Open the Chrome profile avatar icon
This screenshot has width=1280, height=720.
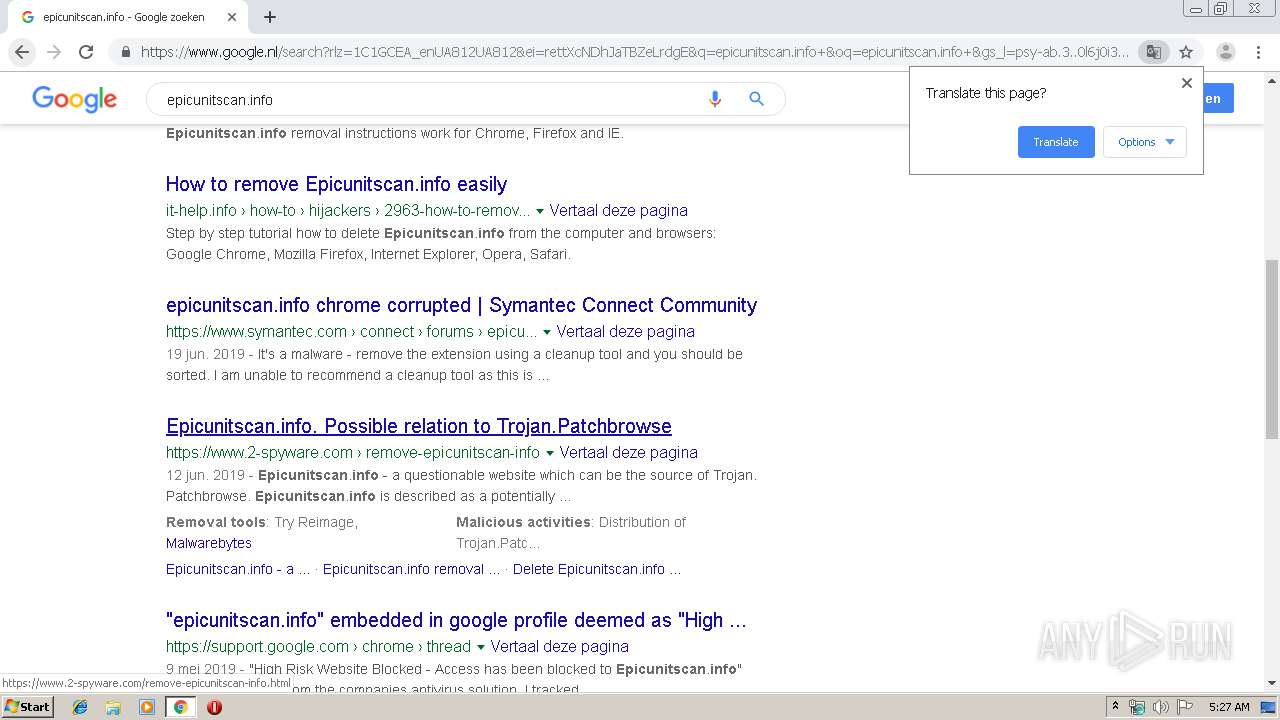(x=1226, y=52)
